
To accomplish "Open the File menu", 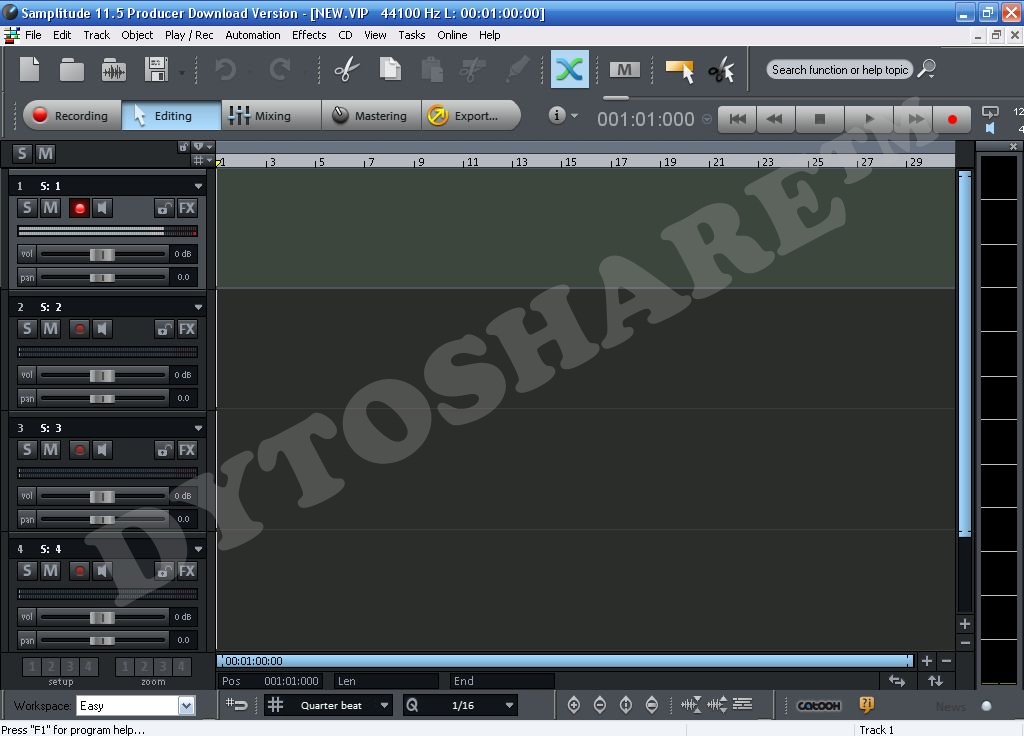I will point(33,35).
